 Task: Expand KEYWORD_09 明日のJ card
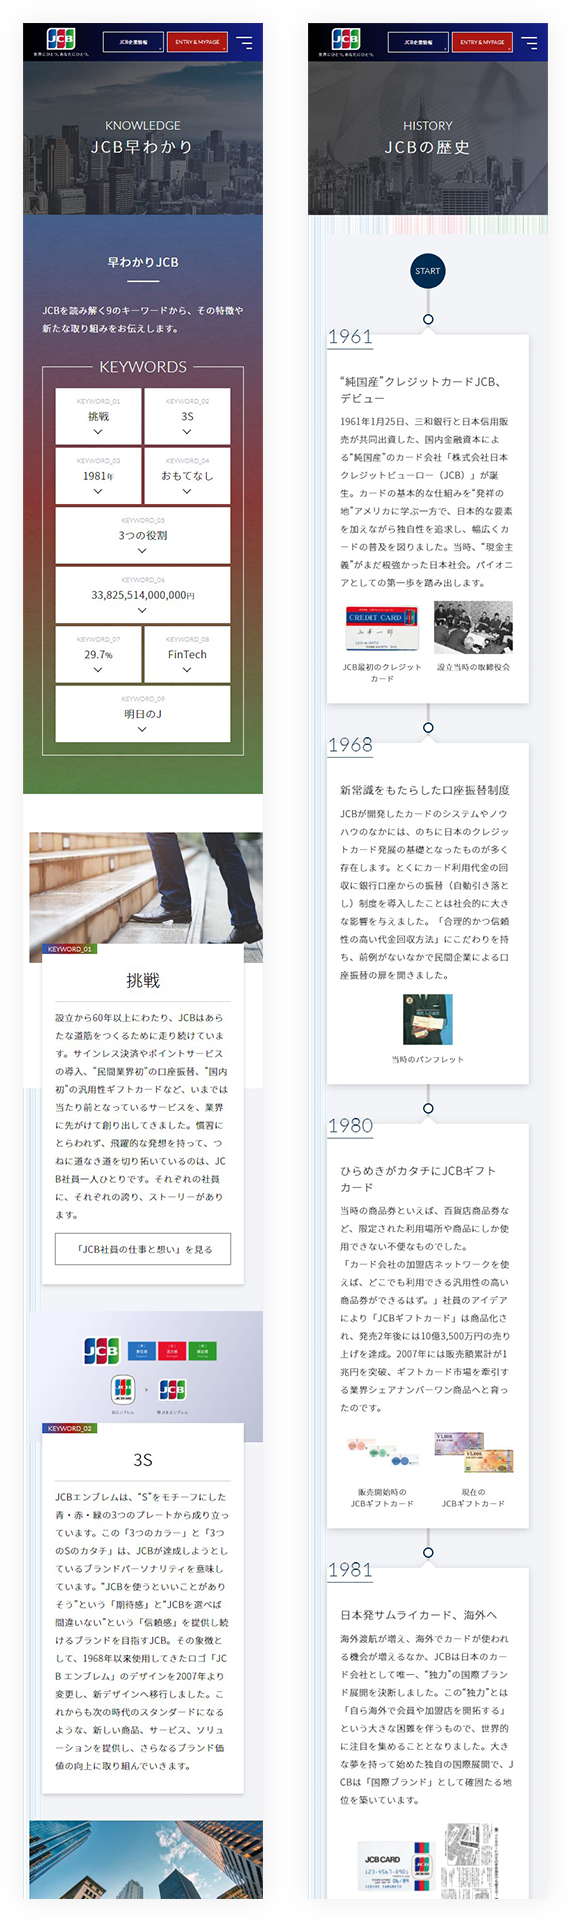(x=143, y=713)
